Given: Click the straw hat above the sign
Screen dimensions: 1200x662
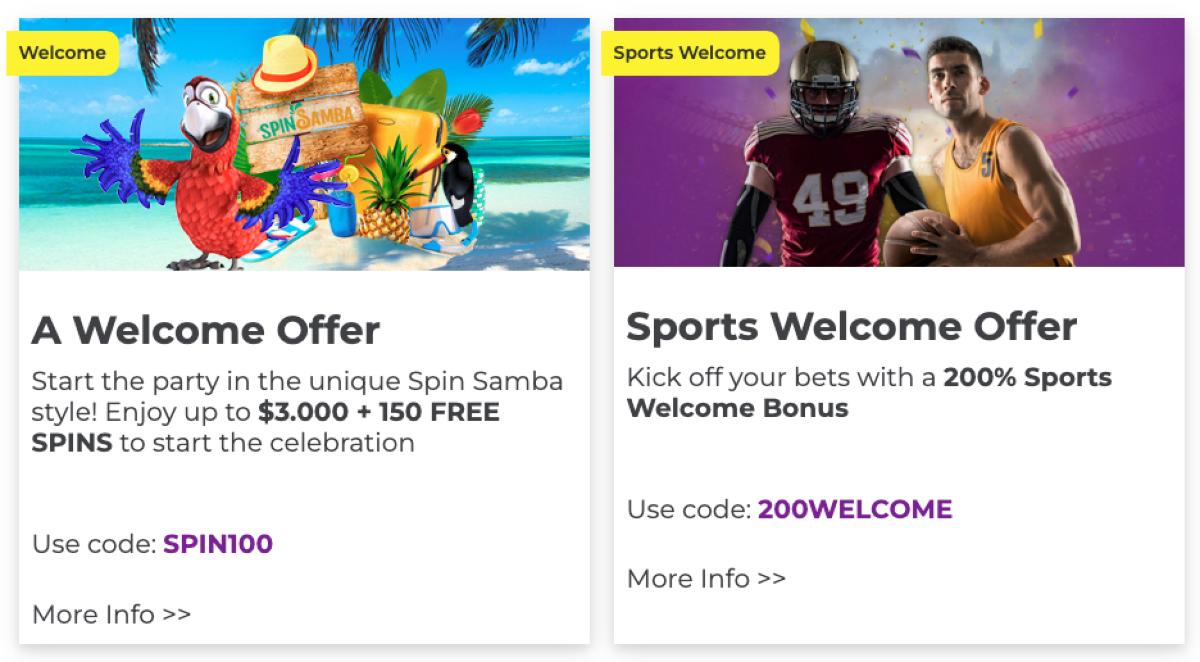Looking at the screenshot, I should point(283,66).
